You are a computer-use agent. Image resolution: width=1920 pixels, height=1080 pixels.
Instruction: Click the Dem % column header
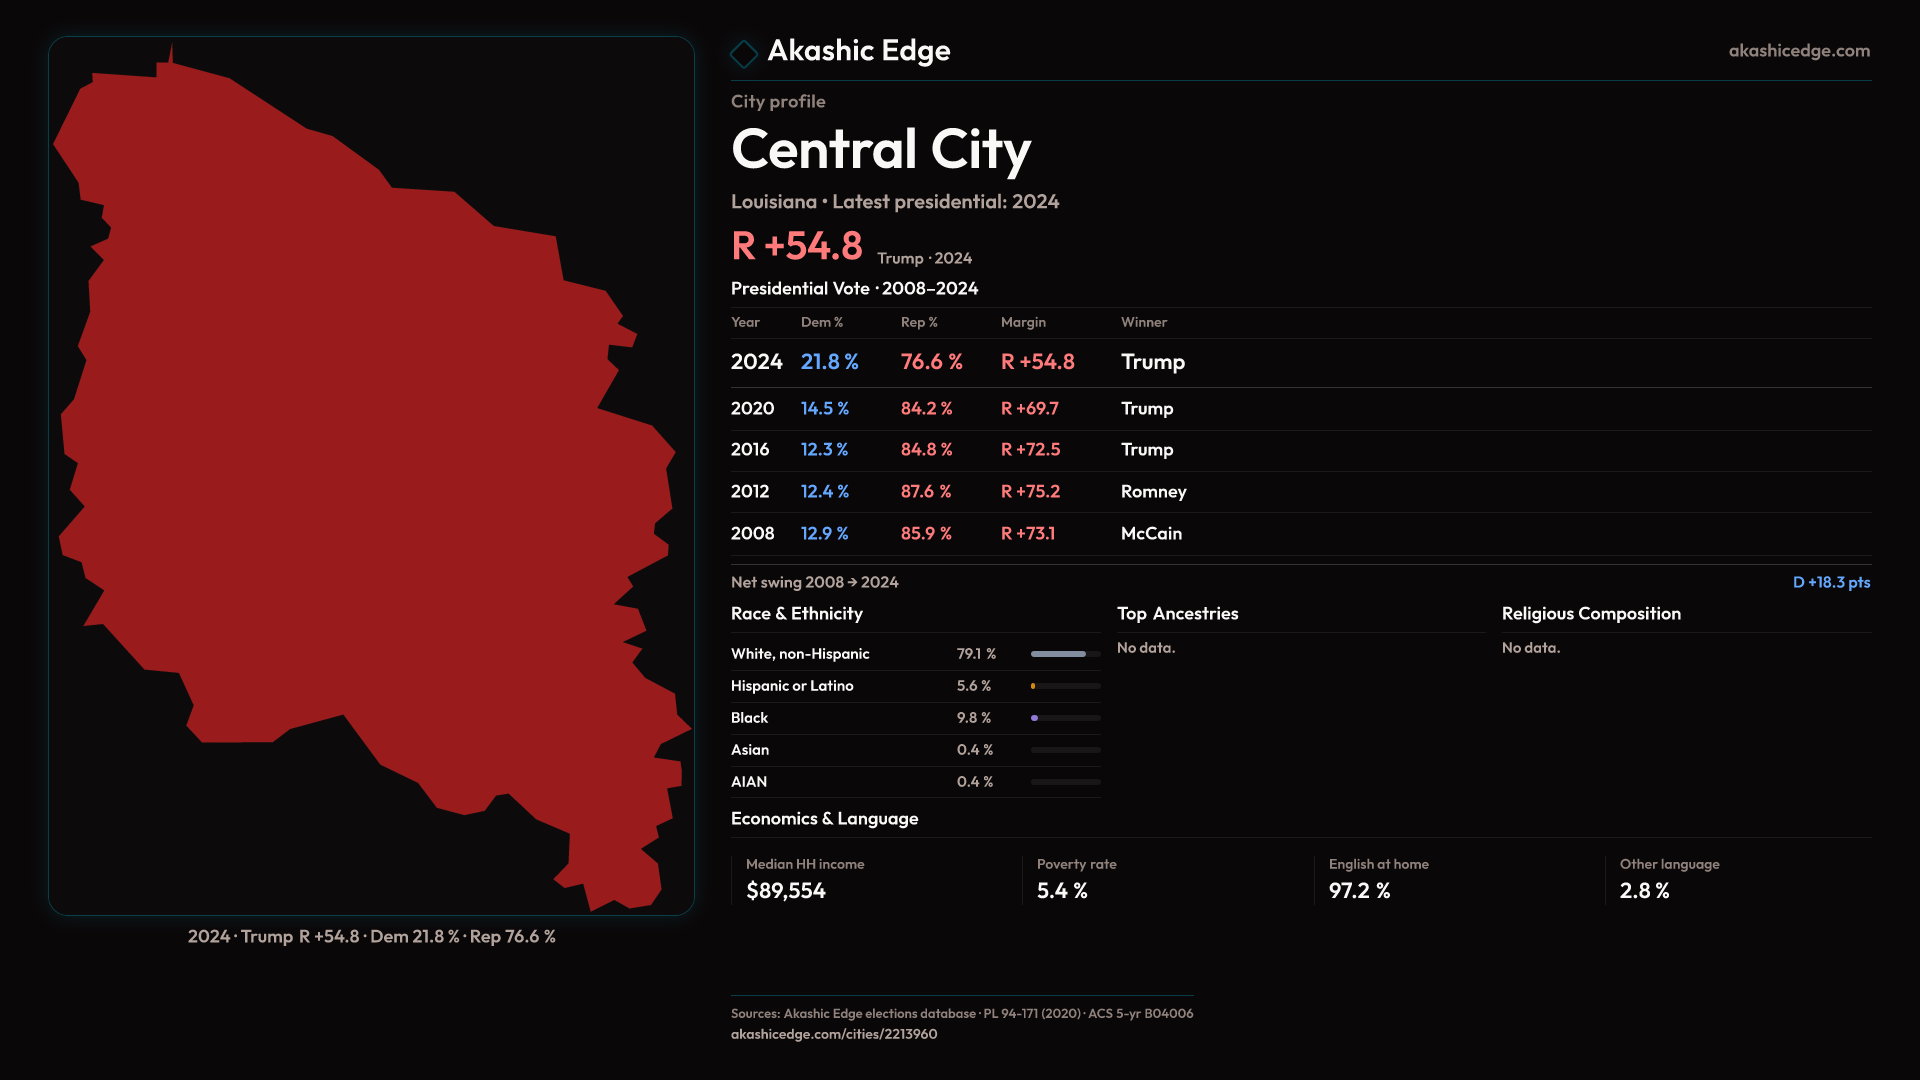821,322
